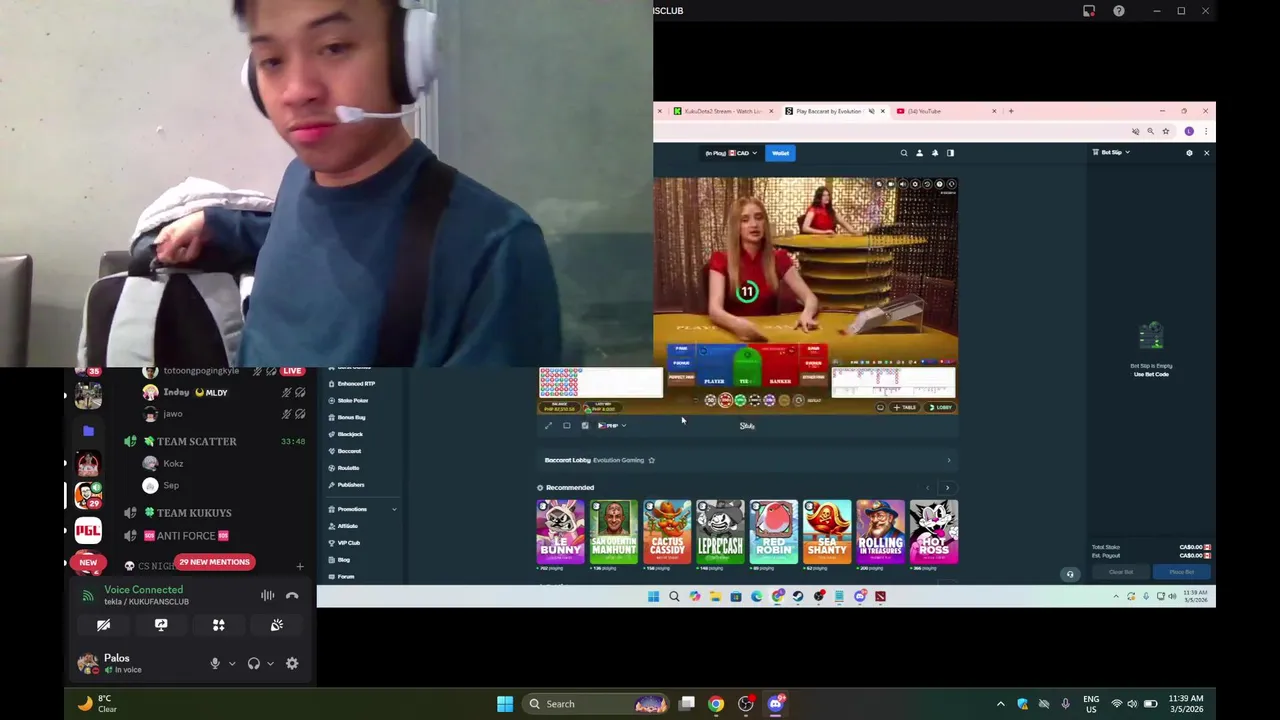1280x720 pixels.
Task: Enter fullscreen for the baccarat game
Action: tap(548, 426)
